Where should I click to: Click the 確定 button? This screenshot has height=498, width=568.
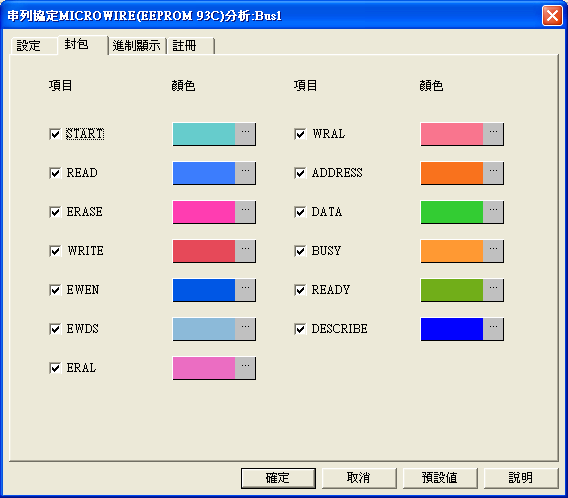point(278,478)
